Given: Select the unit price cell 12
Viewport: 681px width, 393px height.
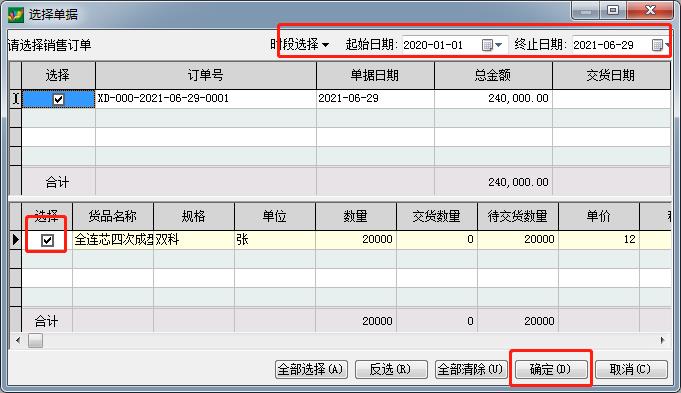Looking at the screenshot, I should point(598,240).
